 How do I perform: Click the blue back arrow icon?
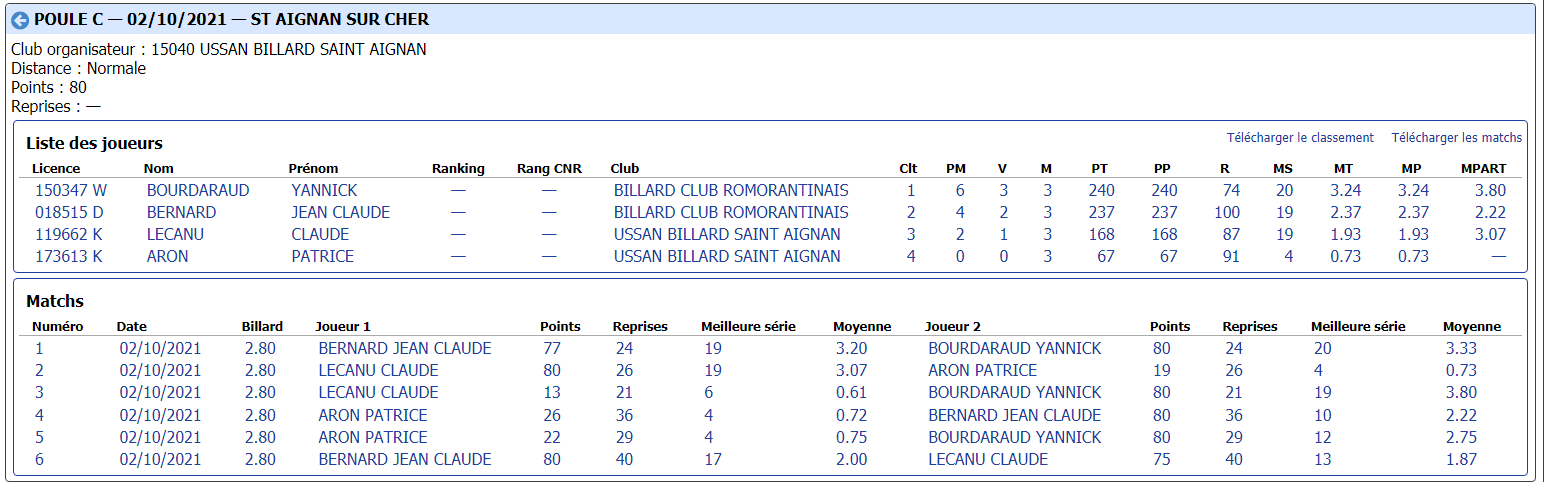tap(20, 20)
